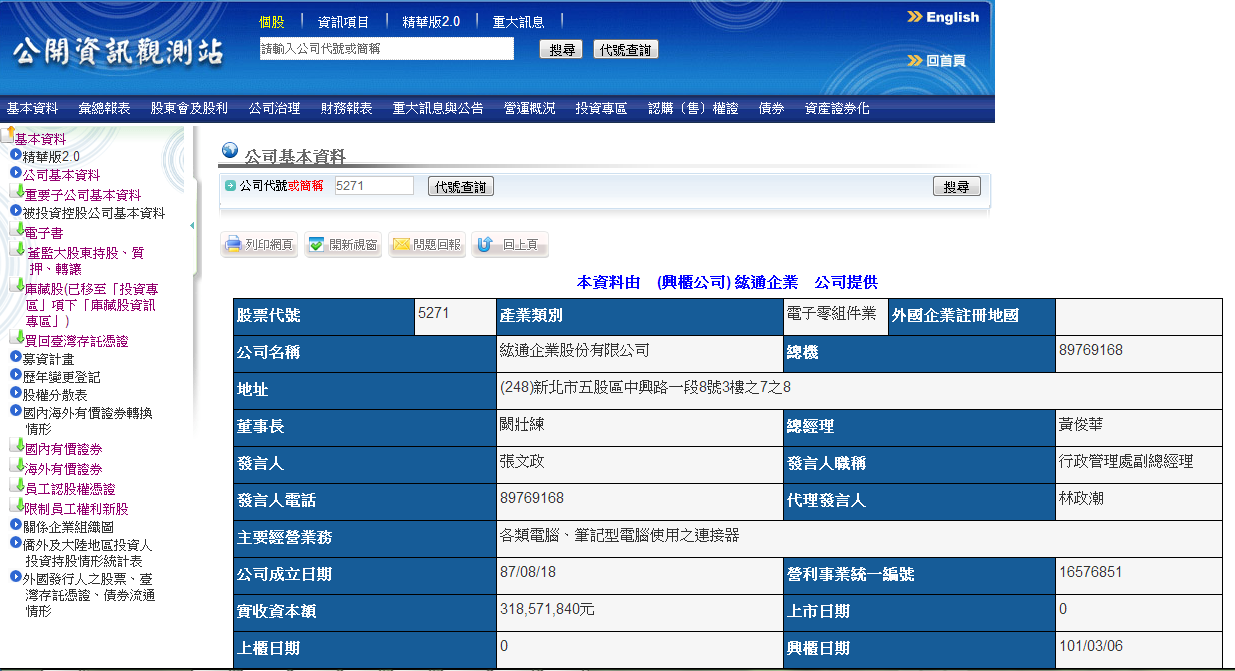The image size is (1235, 671).
Task: Open the 投資專區 menu
Action: (601, 108)
